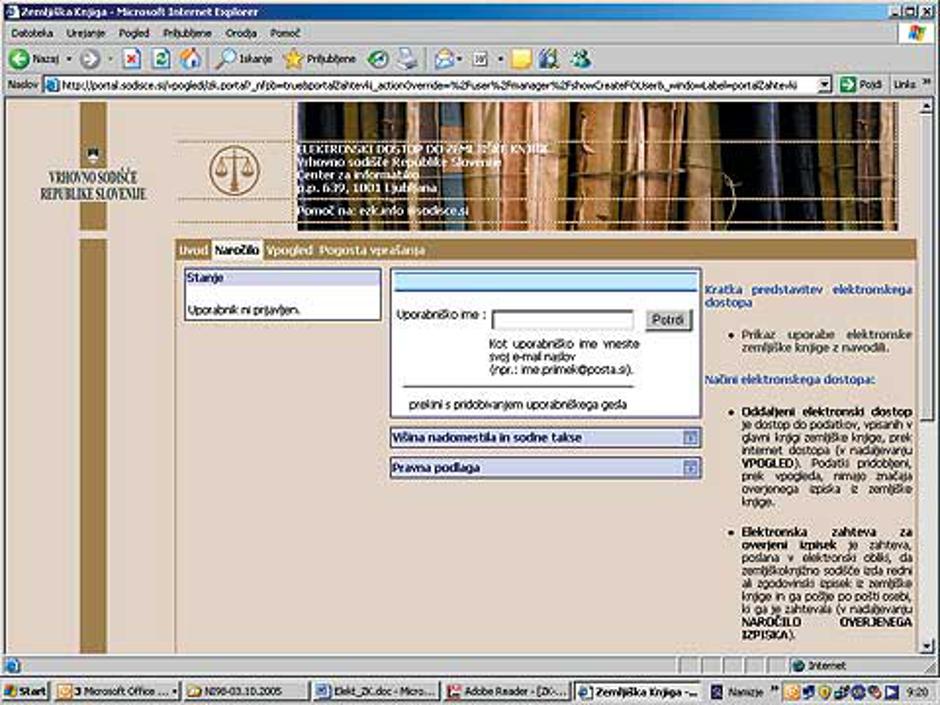
Task: Click the Back (Nazaj) navigation button
Action: (x=35, y=59)
